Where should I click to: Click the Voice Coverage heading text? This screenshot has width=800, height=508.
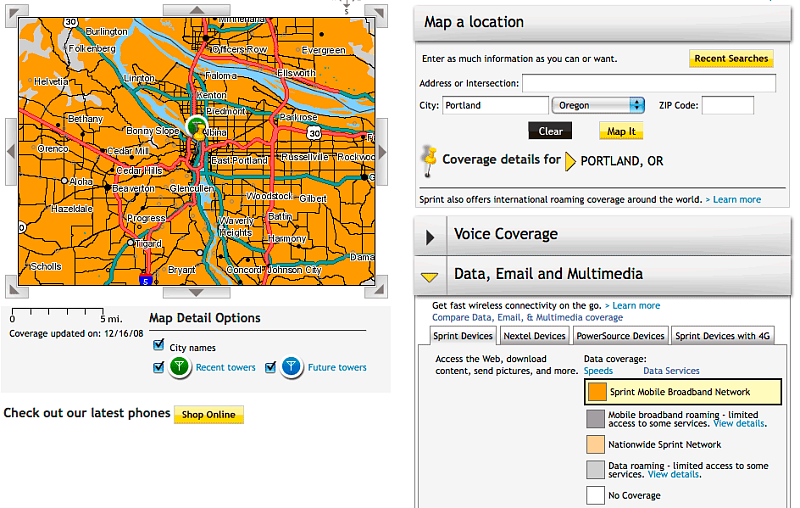506,234
